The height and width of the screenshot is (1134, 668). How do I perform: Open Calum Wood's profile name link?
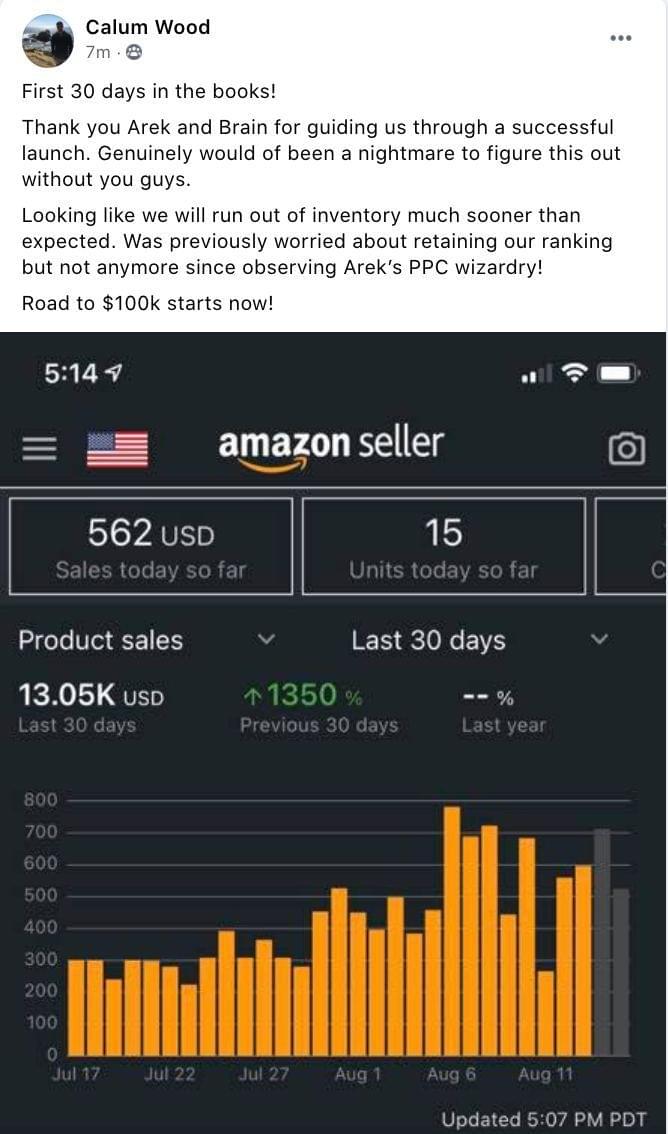coord(148,27)
